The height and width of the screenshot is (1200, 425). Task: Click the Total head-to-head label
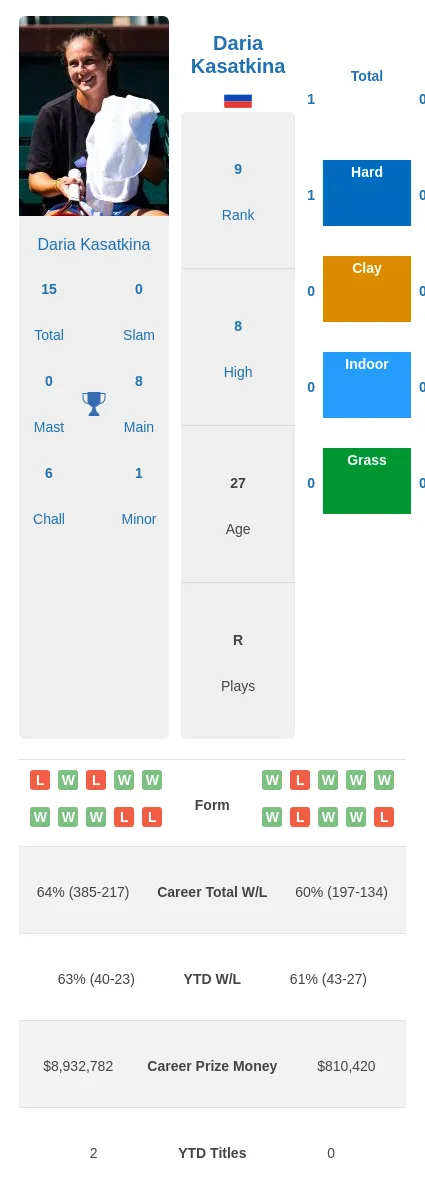click(x=367, y=76)
